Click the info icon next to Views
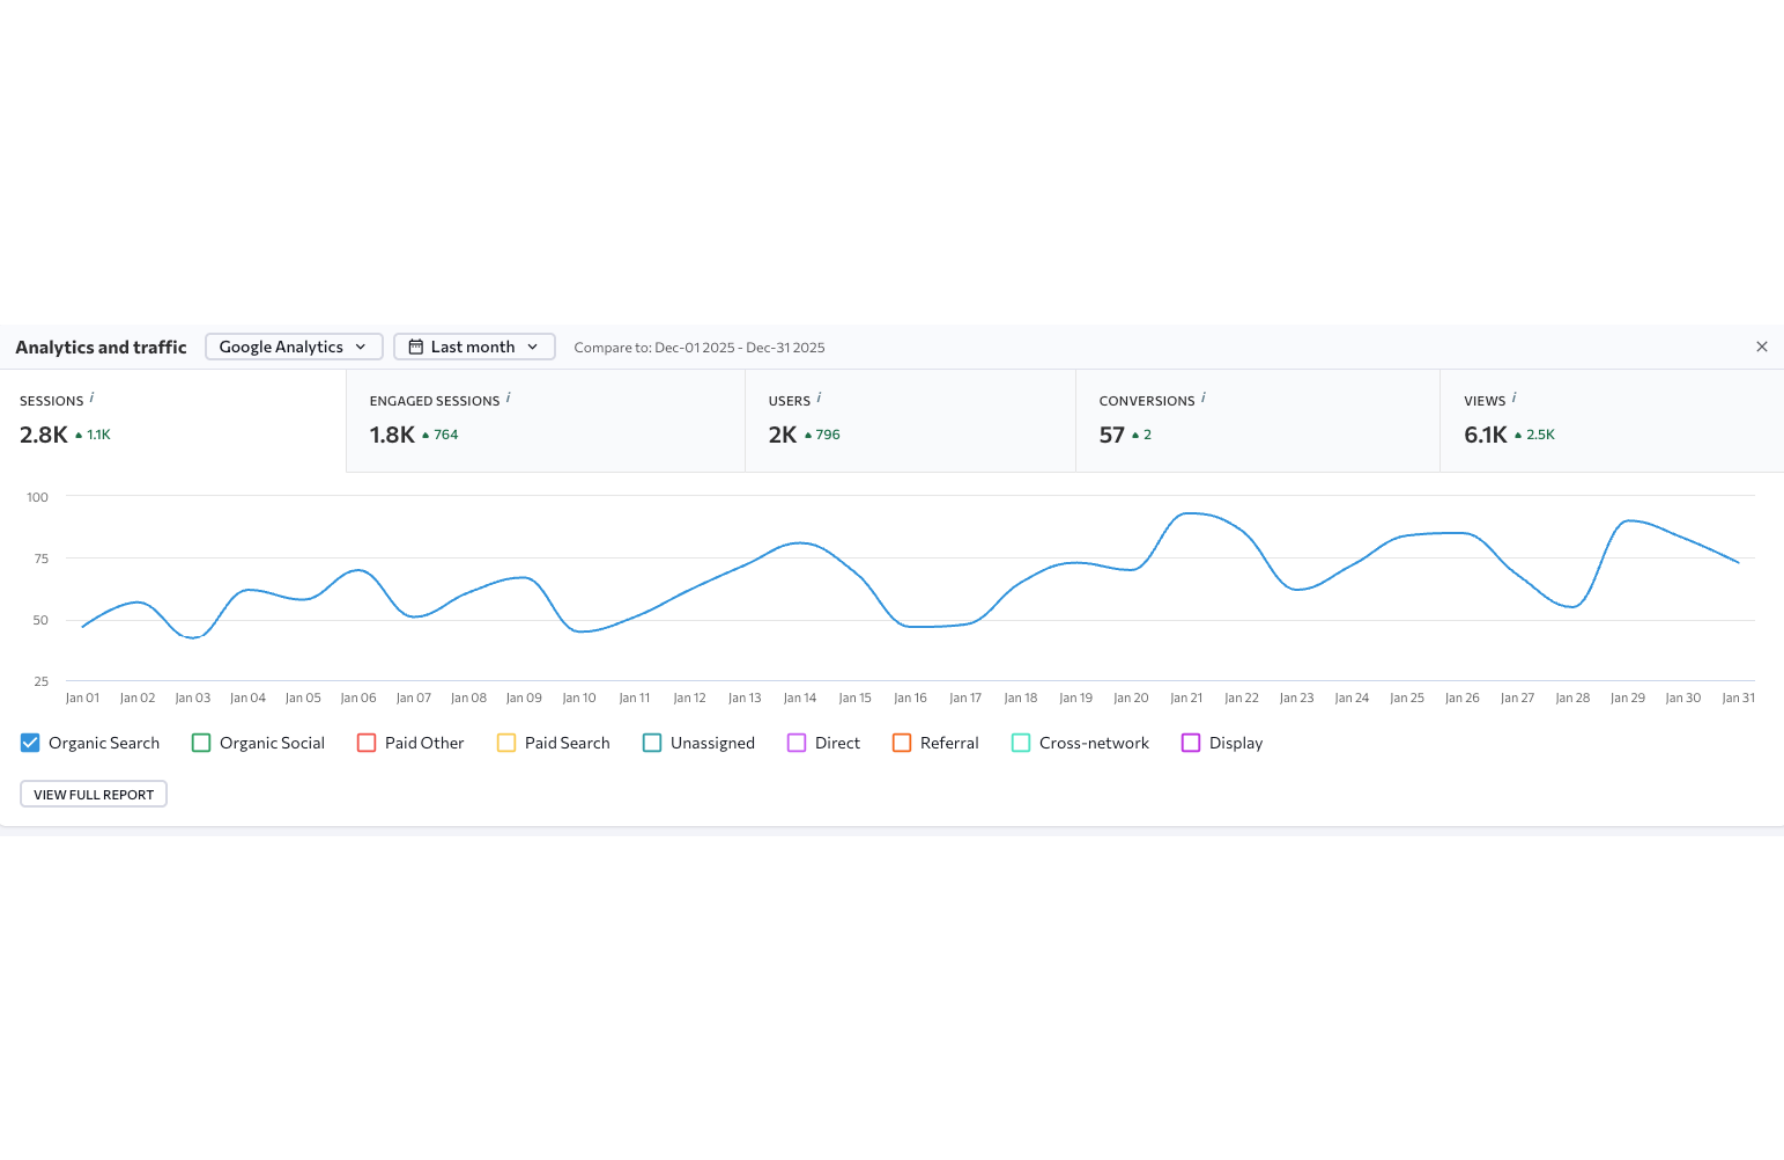This screenshot has height=1160, width=1784. click(1514, 398)
